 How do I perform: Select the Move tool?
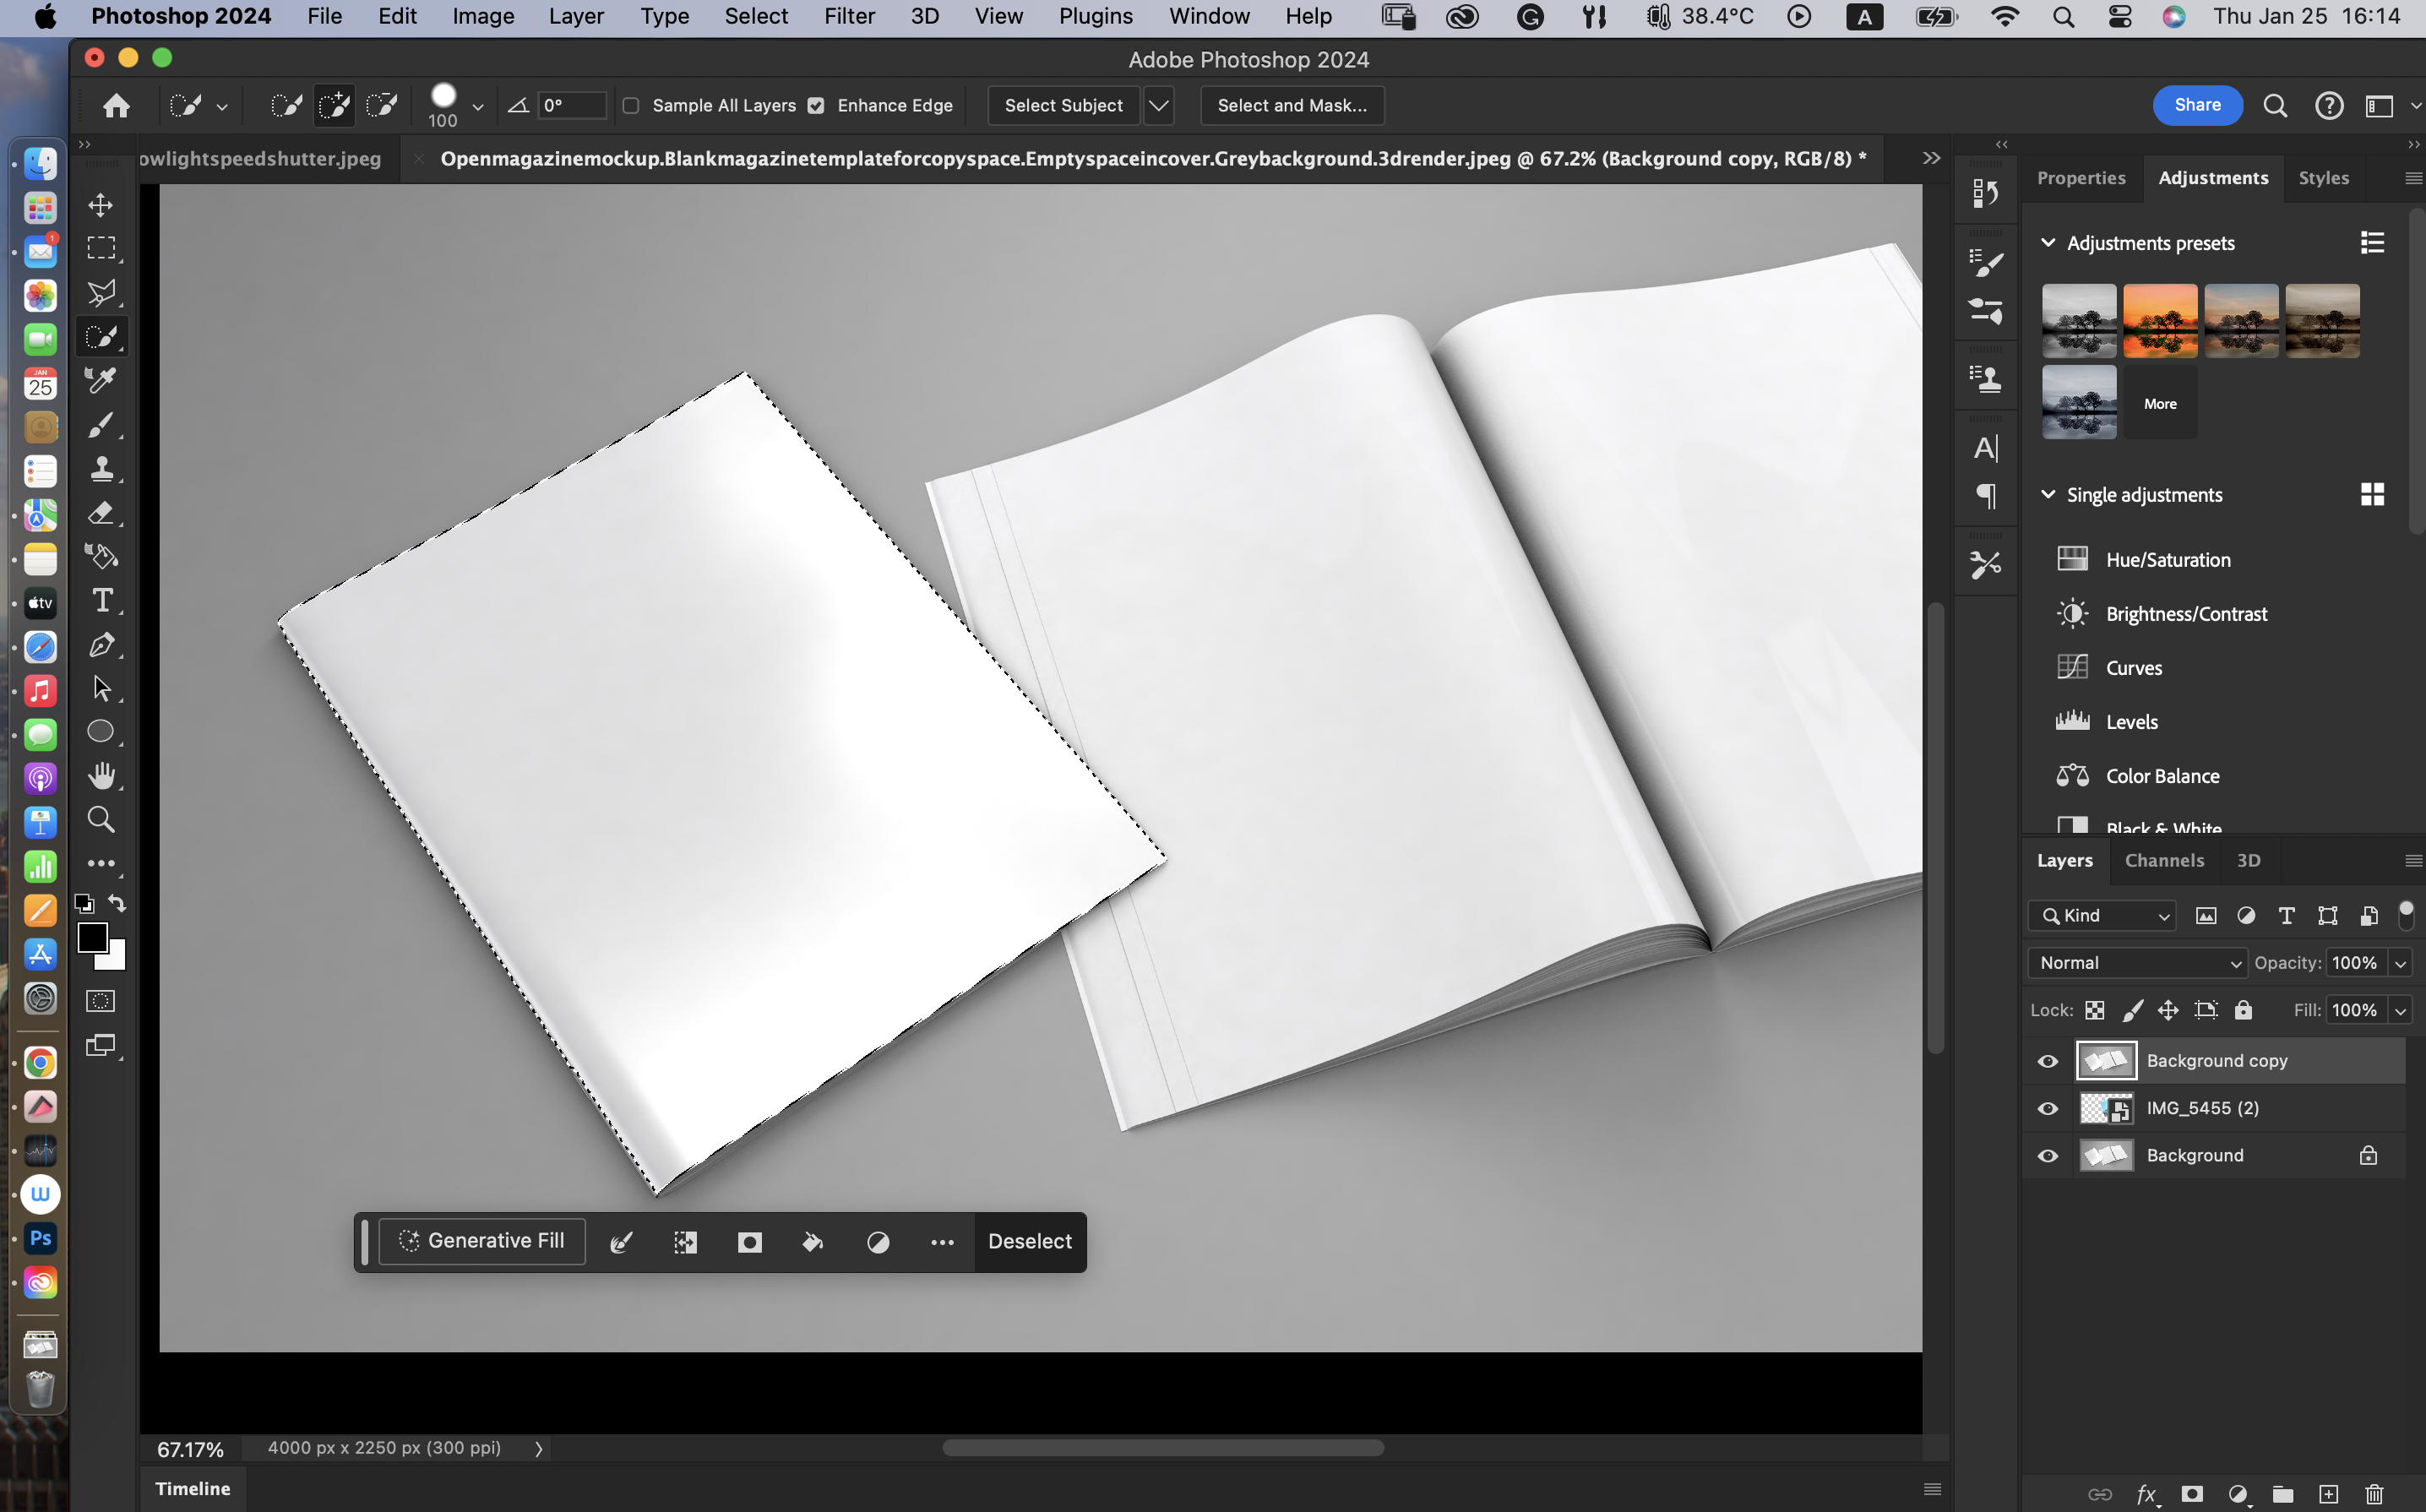click(101, 205)
